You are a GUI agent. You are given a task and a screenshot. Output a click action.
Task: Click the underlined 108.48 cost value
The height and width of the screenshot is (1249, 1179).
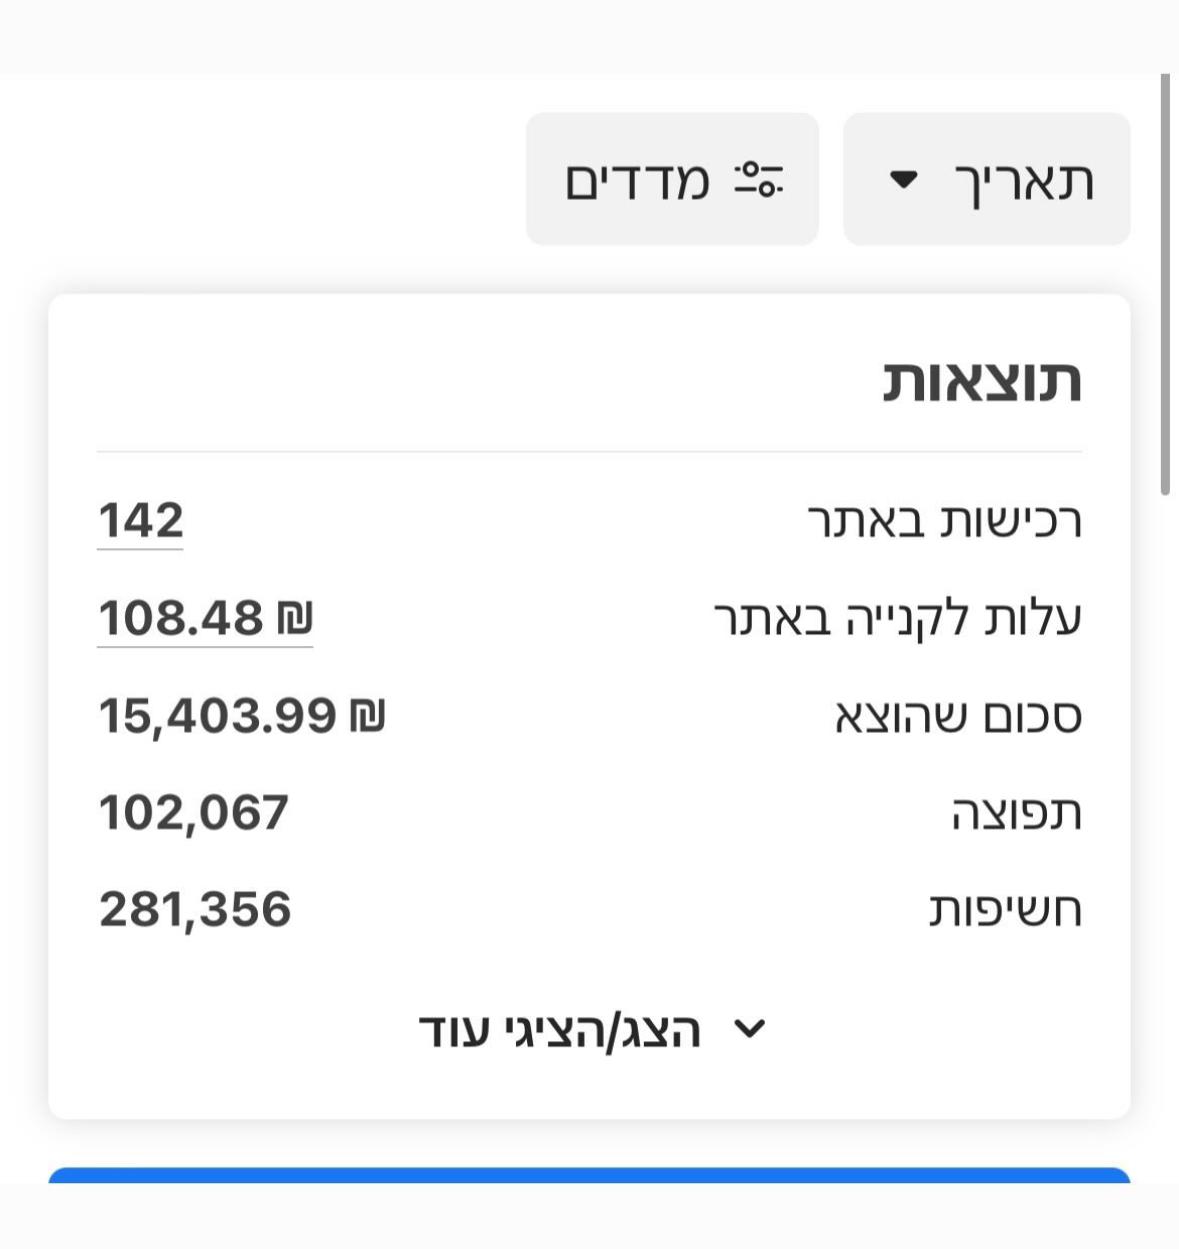coord(181,618)
